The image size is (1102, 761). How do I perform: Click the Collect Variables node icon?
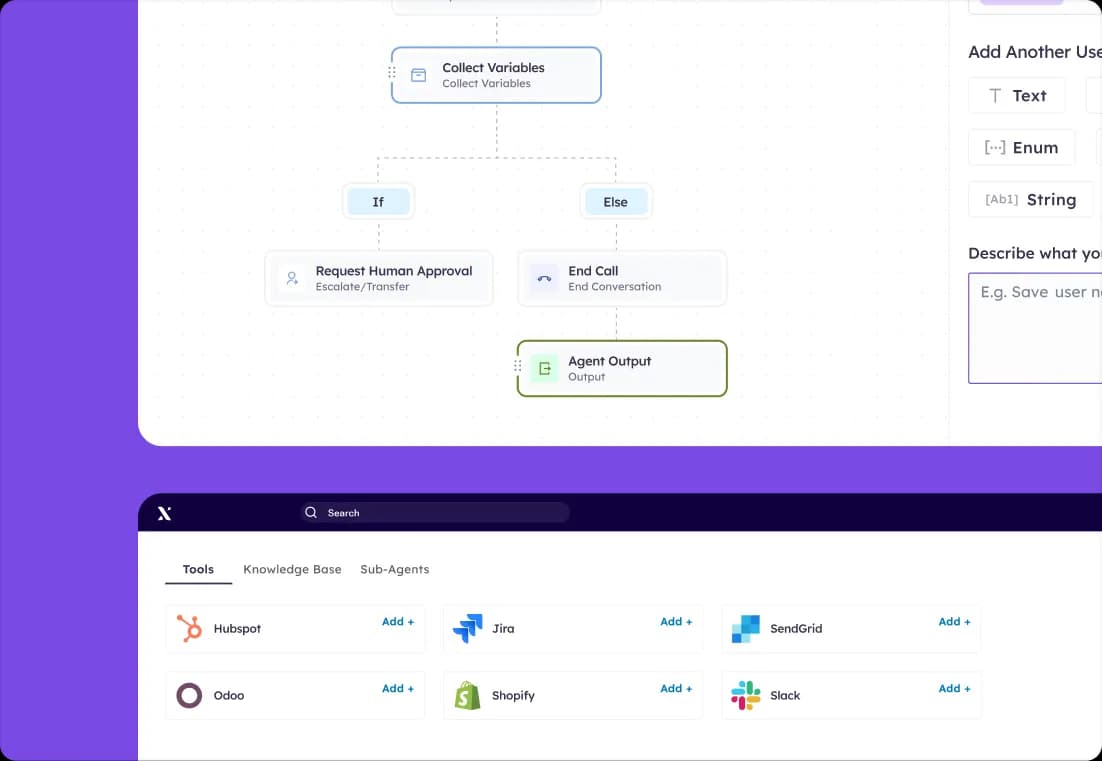pyautogui.click(x=417, y=74)
